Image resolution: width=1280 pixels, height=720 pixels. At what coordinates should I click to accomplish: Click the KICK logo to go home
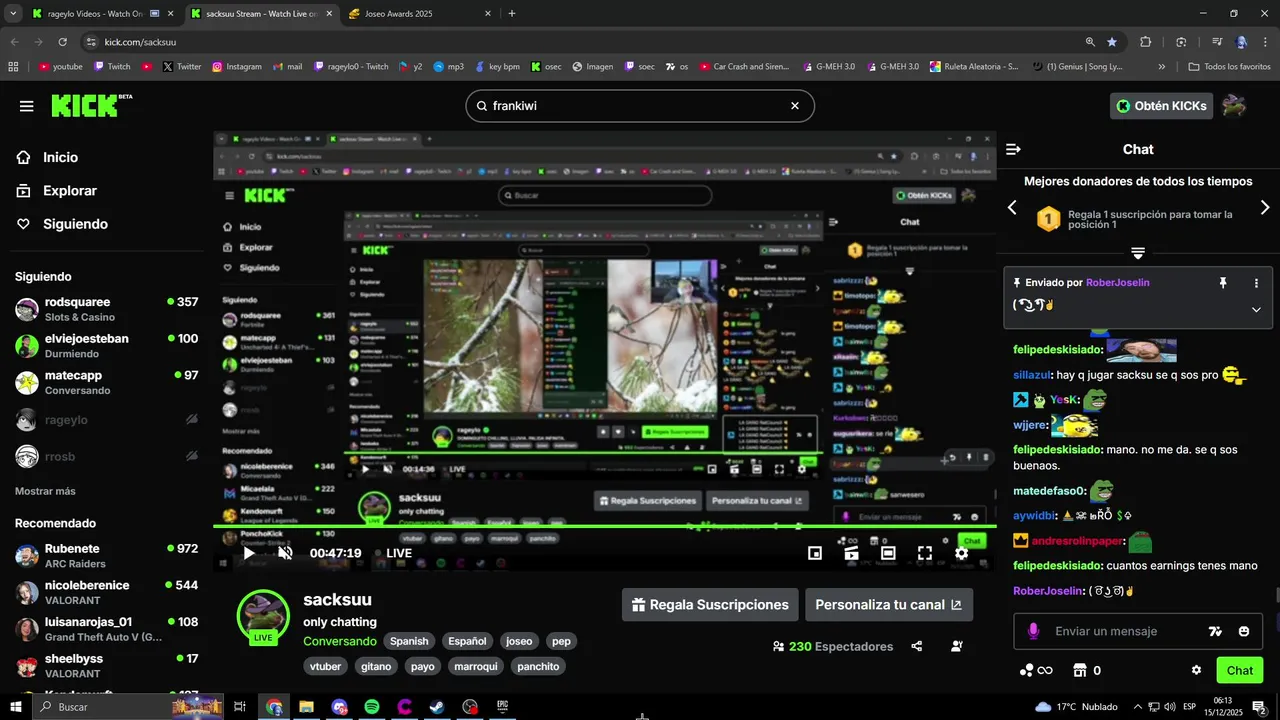click(x=90, y=105)
